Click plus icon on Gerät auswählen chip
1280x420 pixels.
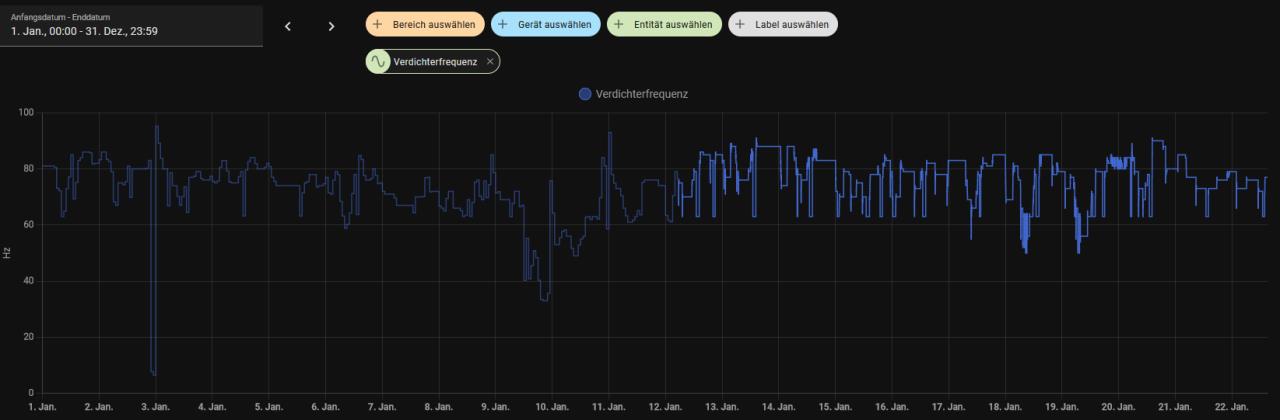pyautogui.click(x=503, y=24)
